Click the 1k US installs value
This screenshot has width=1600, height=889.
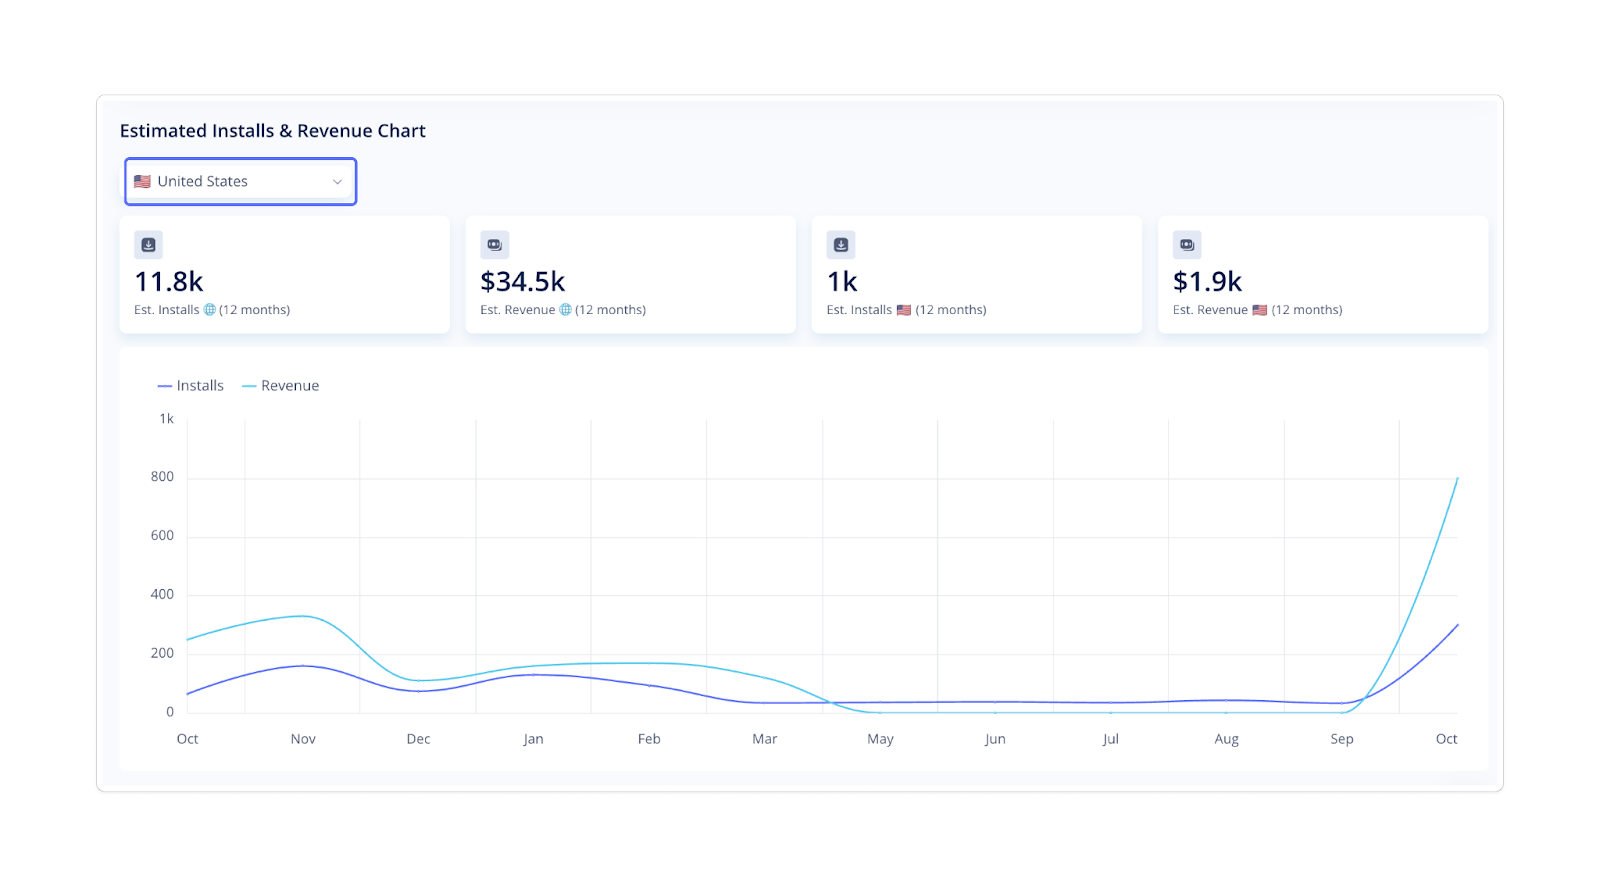click(x=842, y=282)
